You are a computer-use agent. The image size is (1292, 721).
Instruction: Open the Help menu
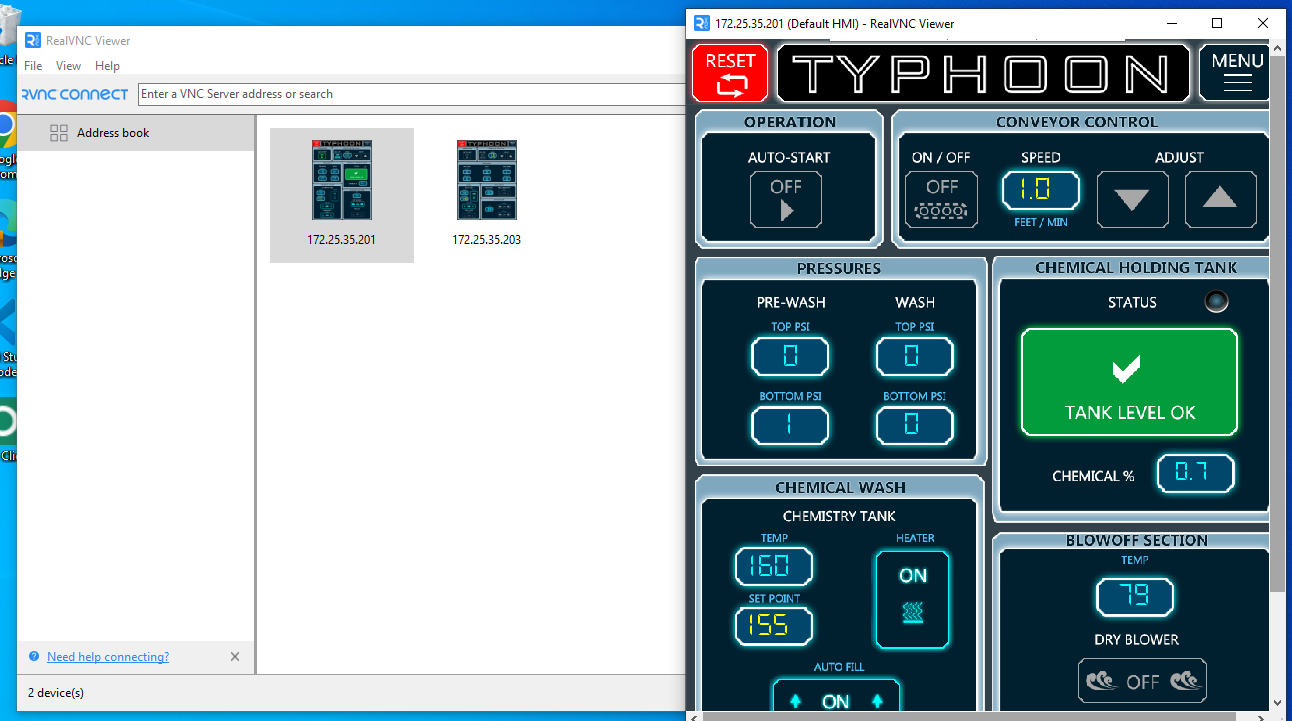pos(107,66)
